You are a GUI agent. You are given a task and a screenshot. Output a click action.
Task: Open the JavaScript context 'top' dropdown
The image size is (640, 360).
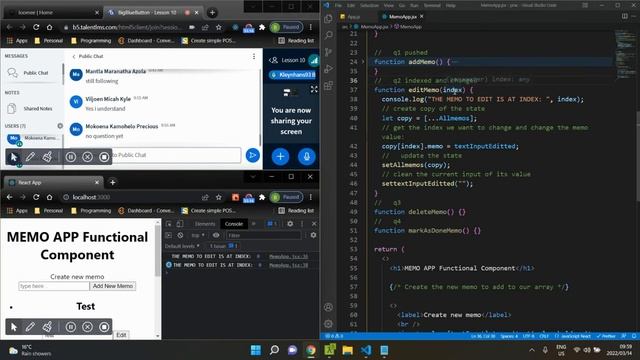click(x=198, y=235)
